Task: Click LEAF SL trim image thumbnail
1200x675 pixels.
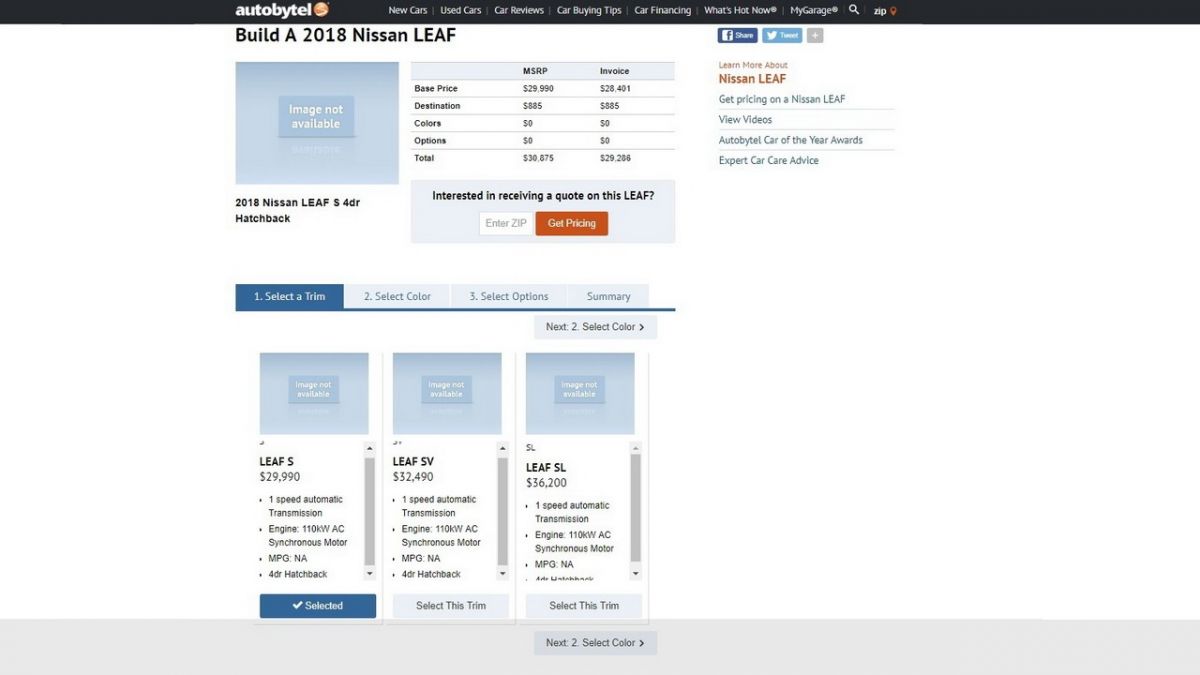Action: point(580,393)
